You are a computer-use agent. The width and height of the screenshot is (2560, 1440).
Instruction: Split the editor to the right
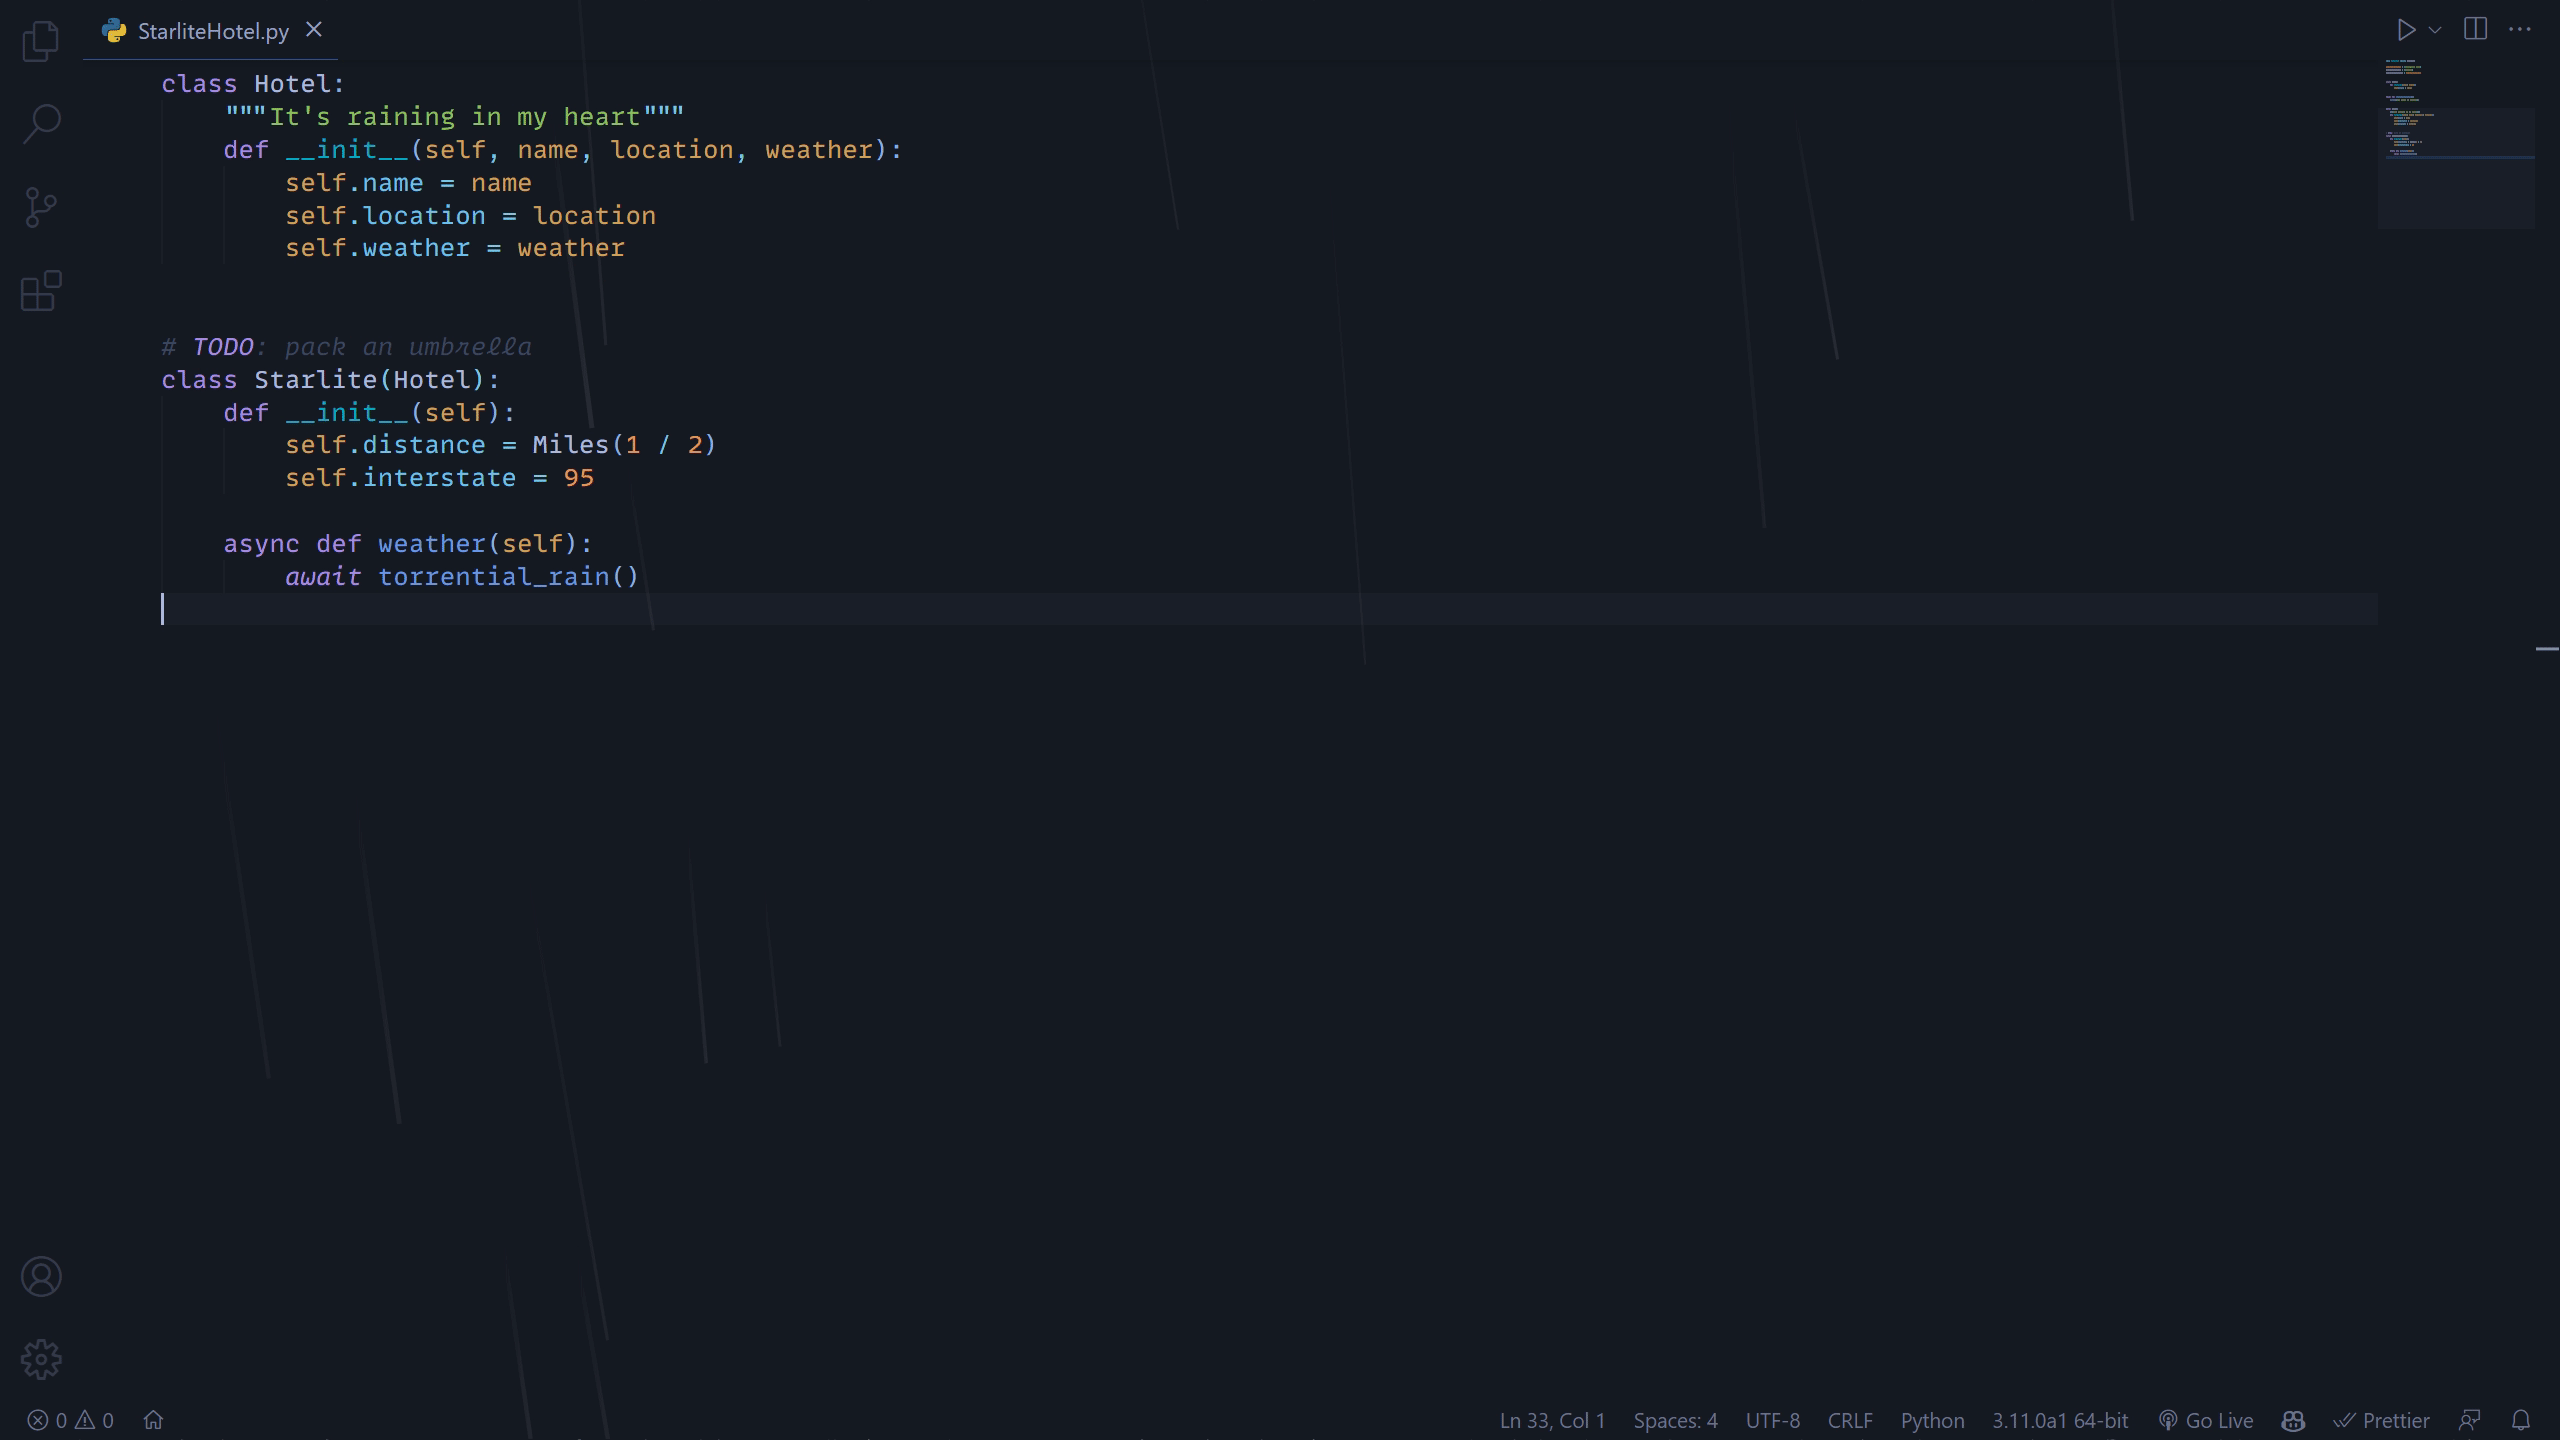(x=2476, y=29)
